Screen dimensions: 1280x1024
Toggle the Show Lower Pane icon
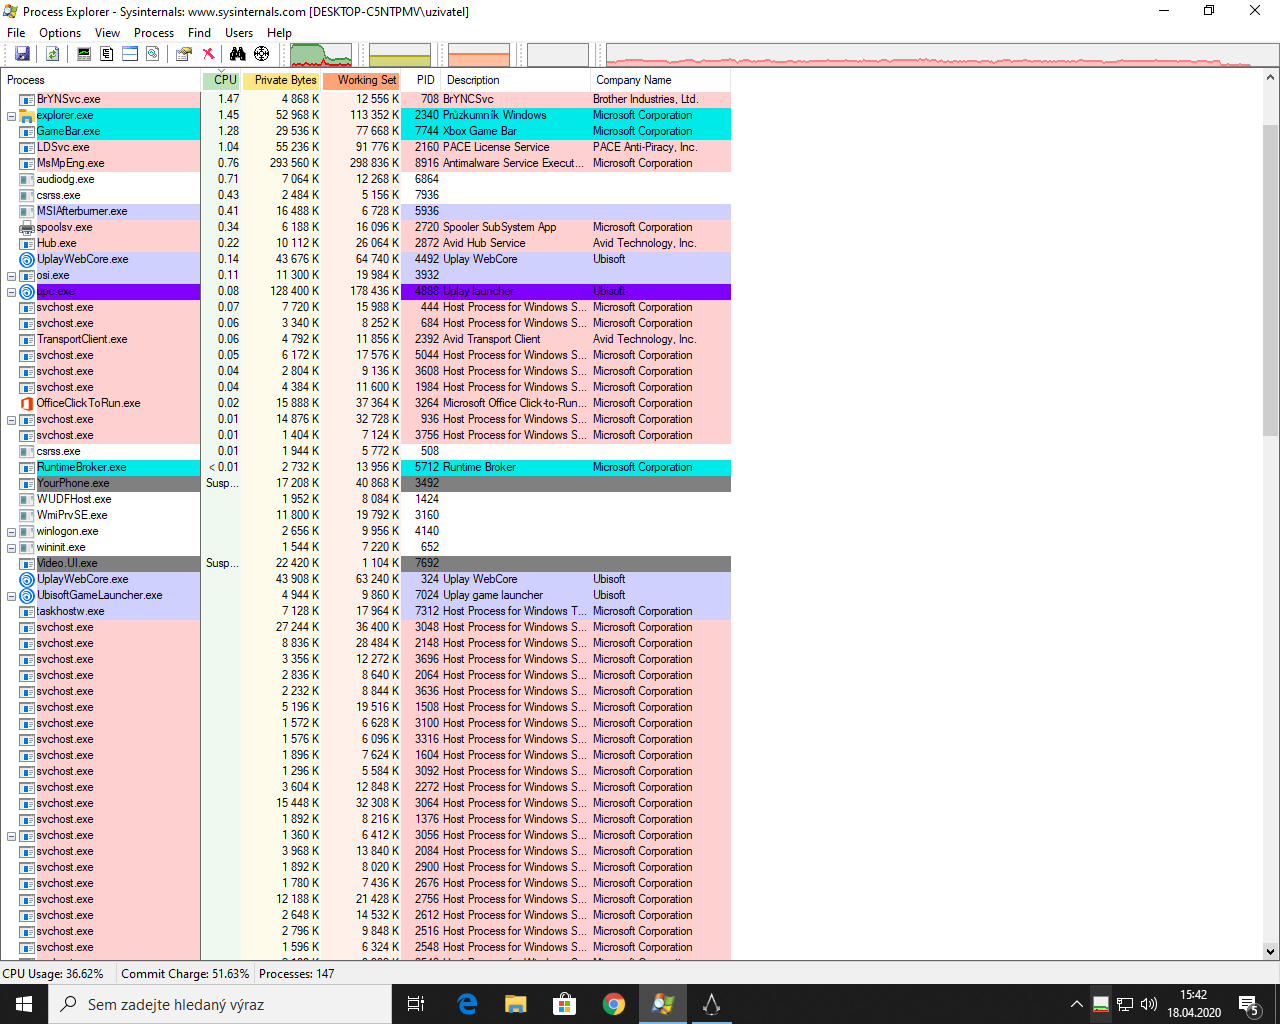130,54
